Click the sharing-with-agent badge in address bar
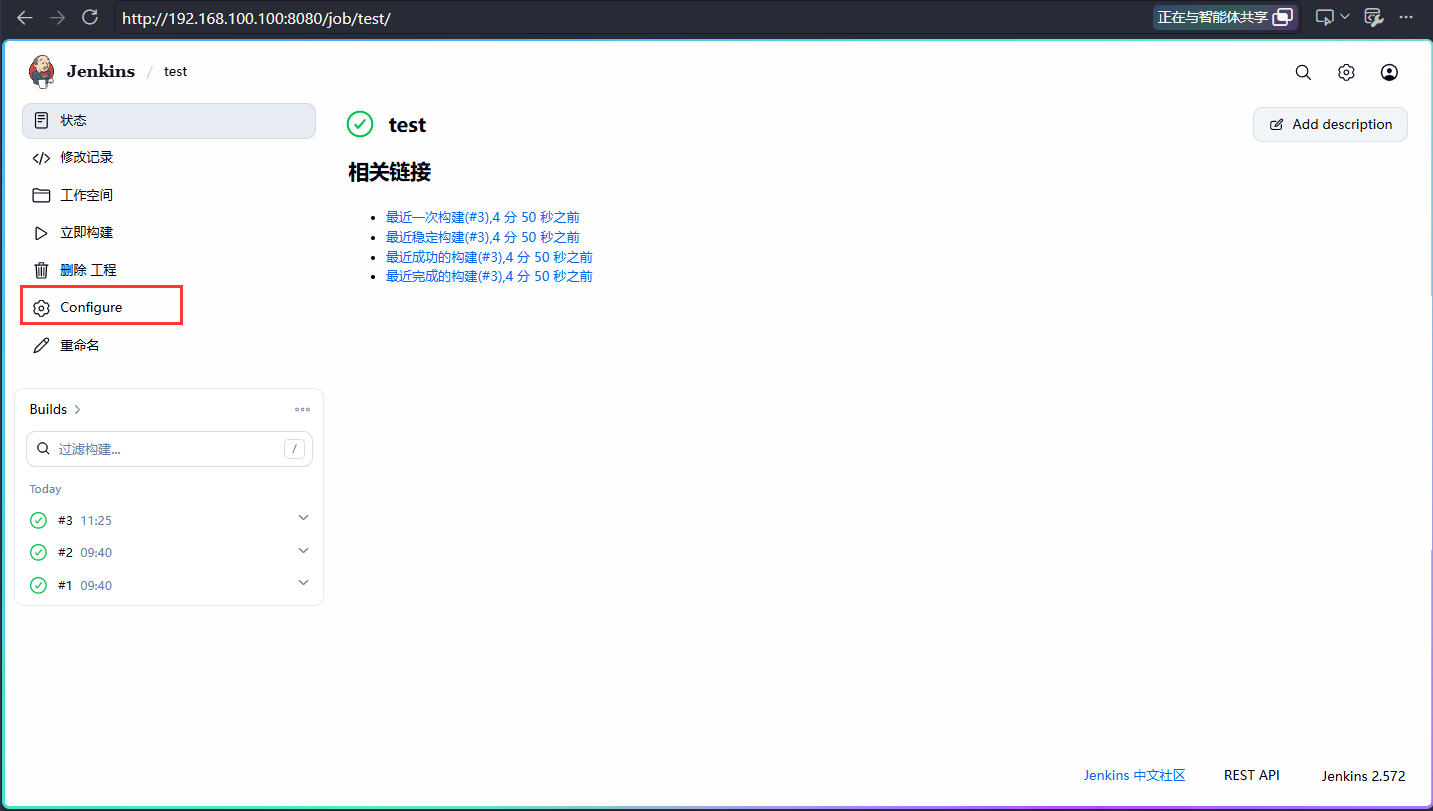 click(x=1225, y=17)
